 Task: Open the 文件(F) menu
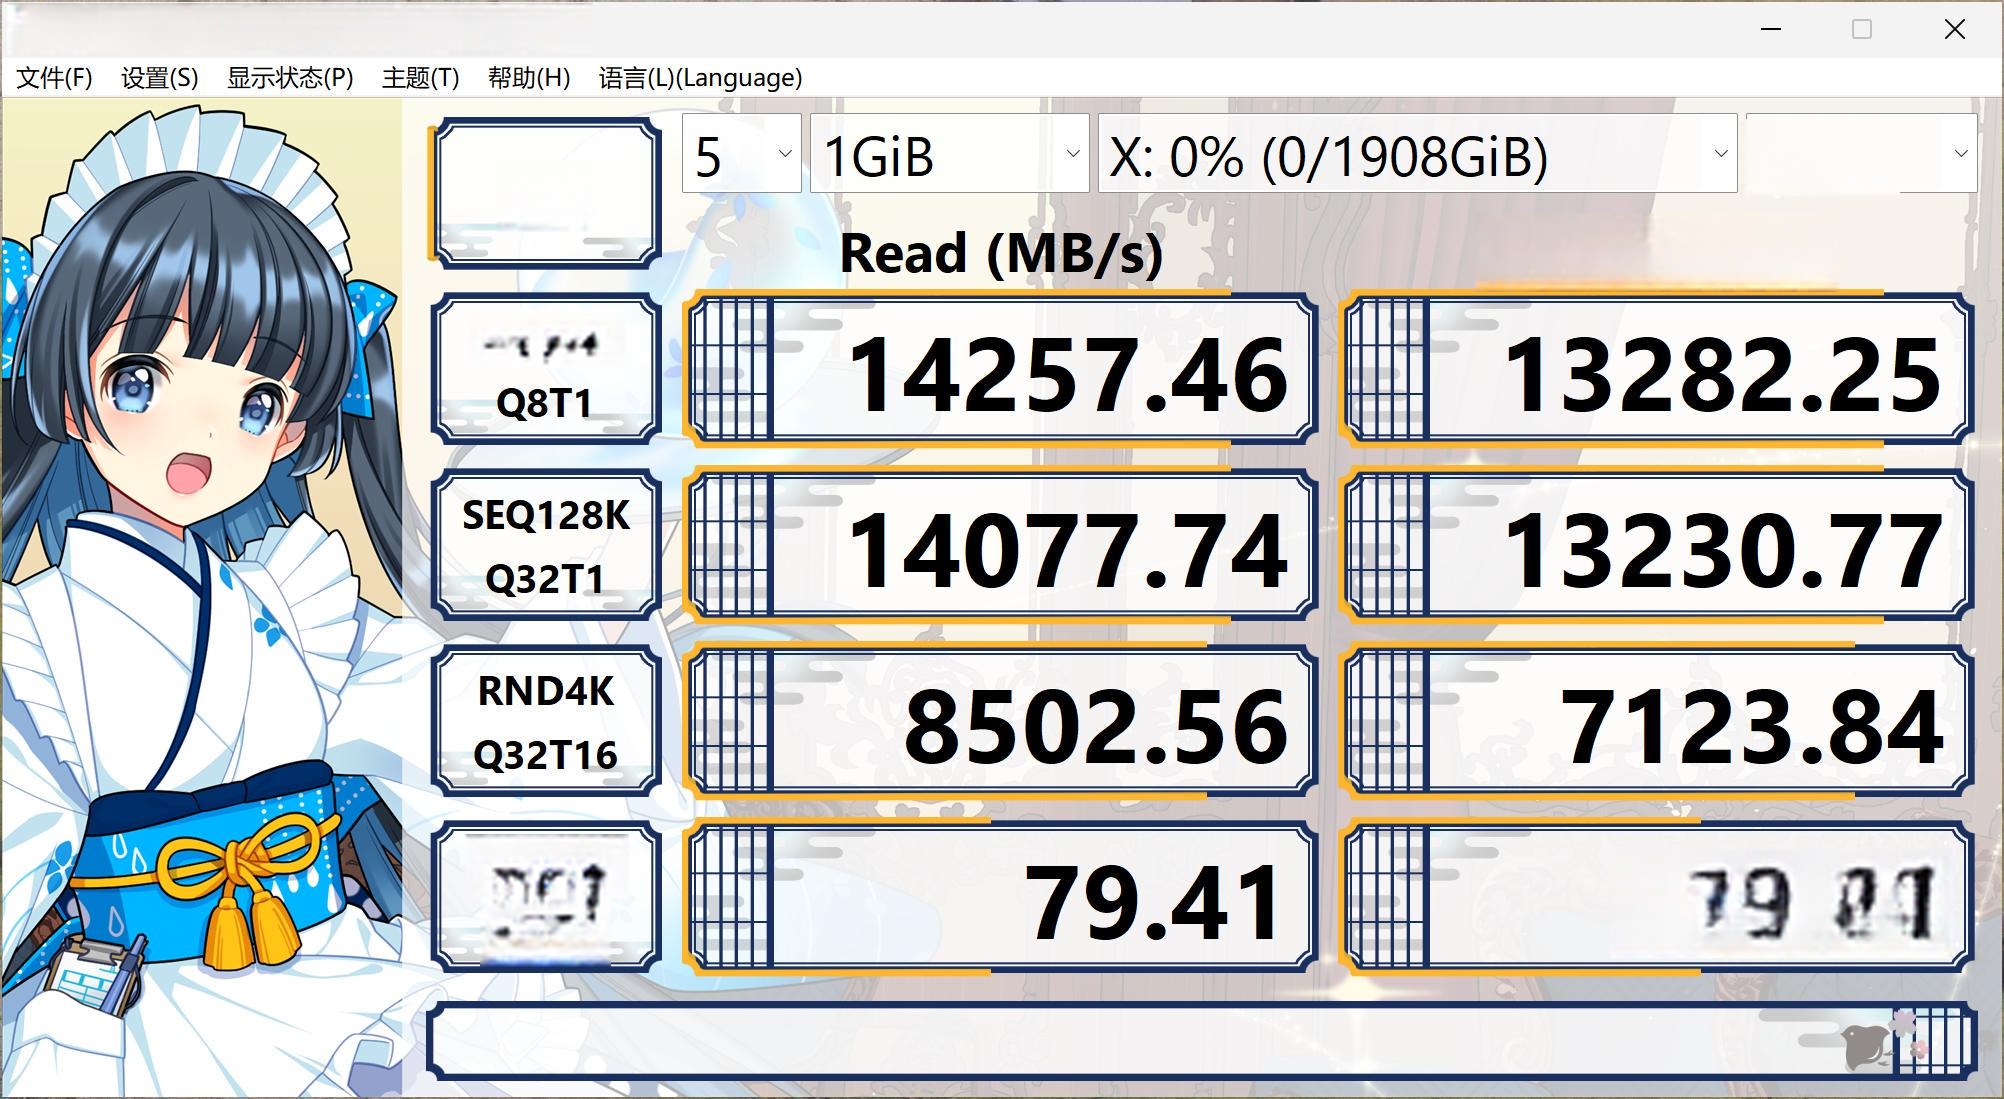[54, 78]
